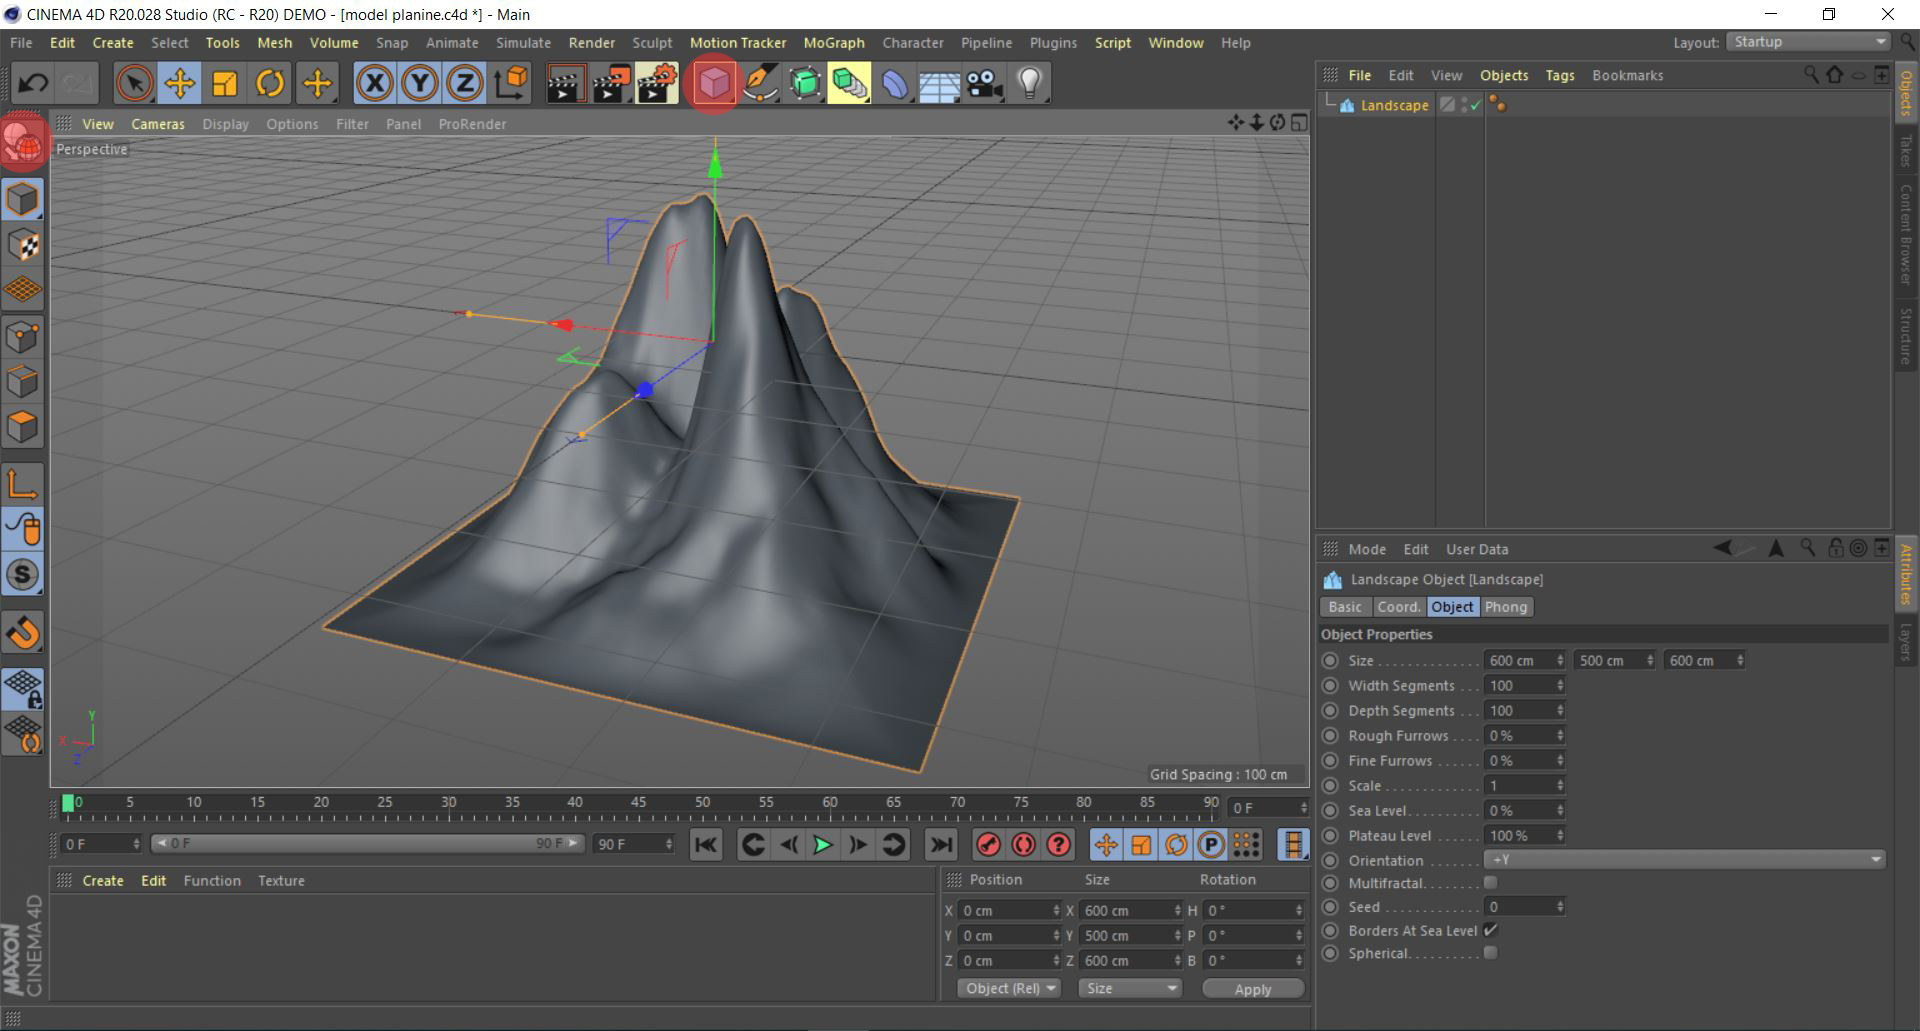Image resolution: width=1920 pixels, height=1031 pixels.
Task: Toggle X axis lock
Action: [374, 83]
